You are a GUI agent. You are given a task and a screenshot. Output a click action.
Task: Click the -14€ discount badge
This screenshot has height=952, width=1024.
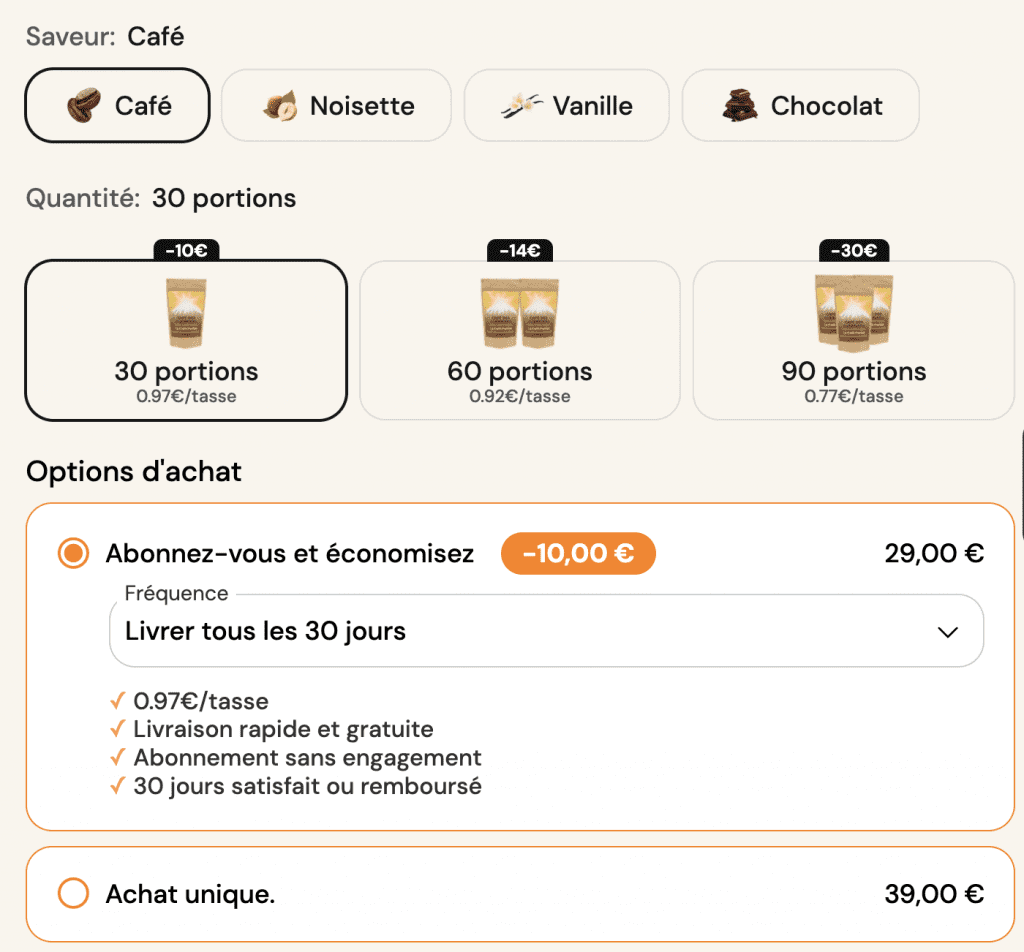(520, 251)
